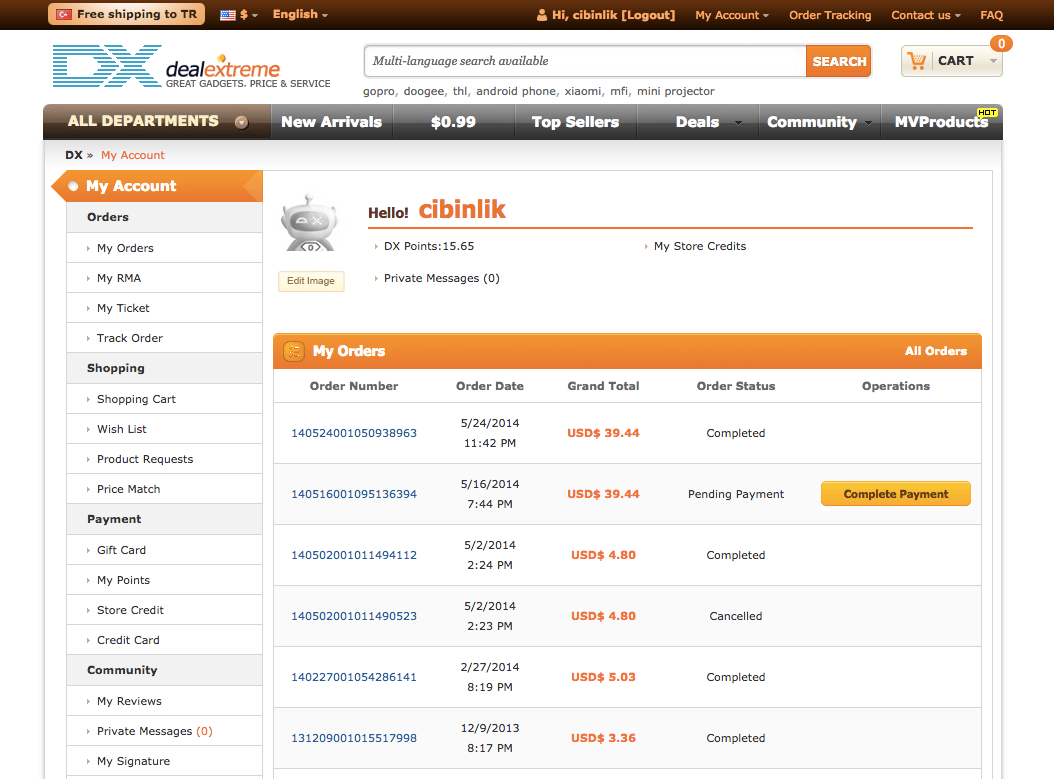Open the ALL DEPARTMENTS menu
1054x779 pixels.
point(157,122)
